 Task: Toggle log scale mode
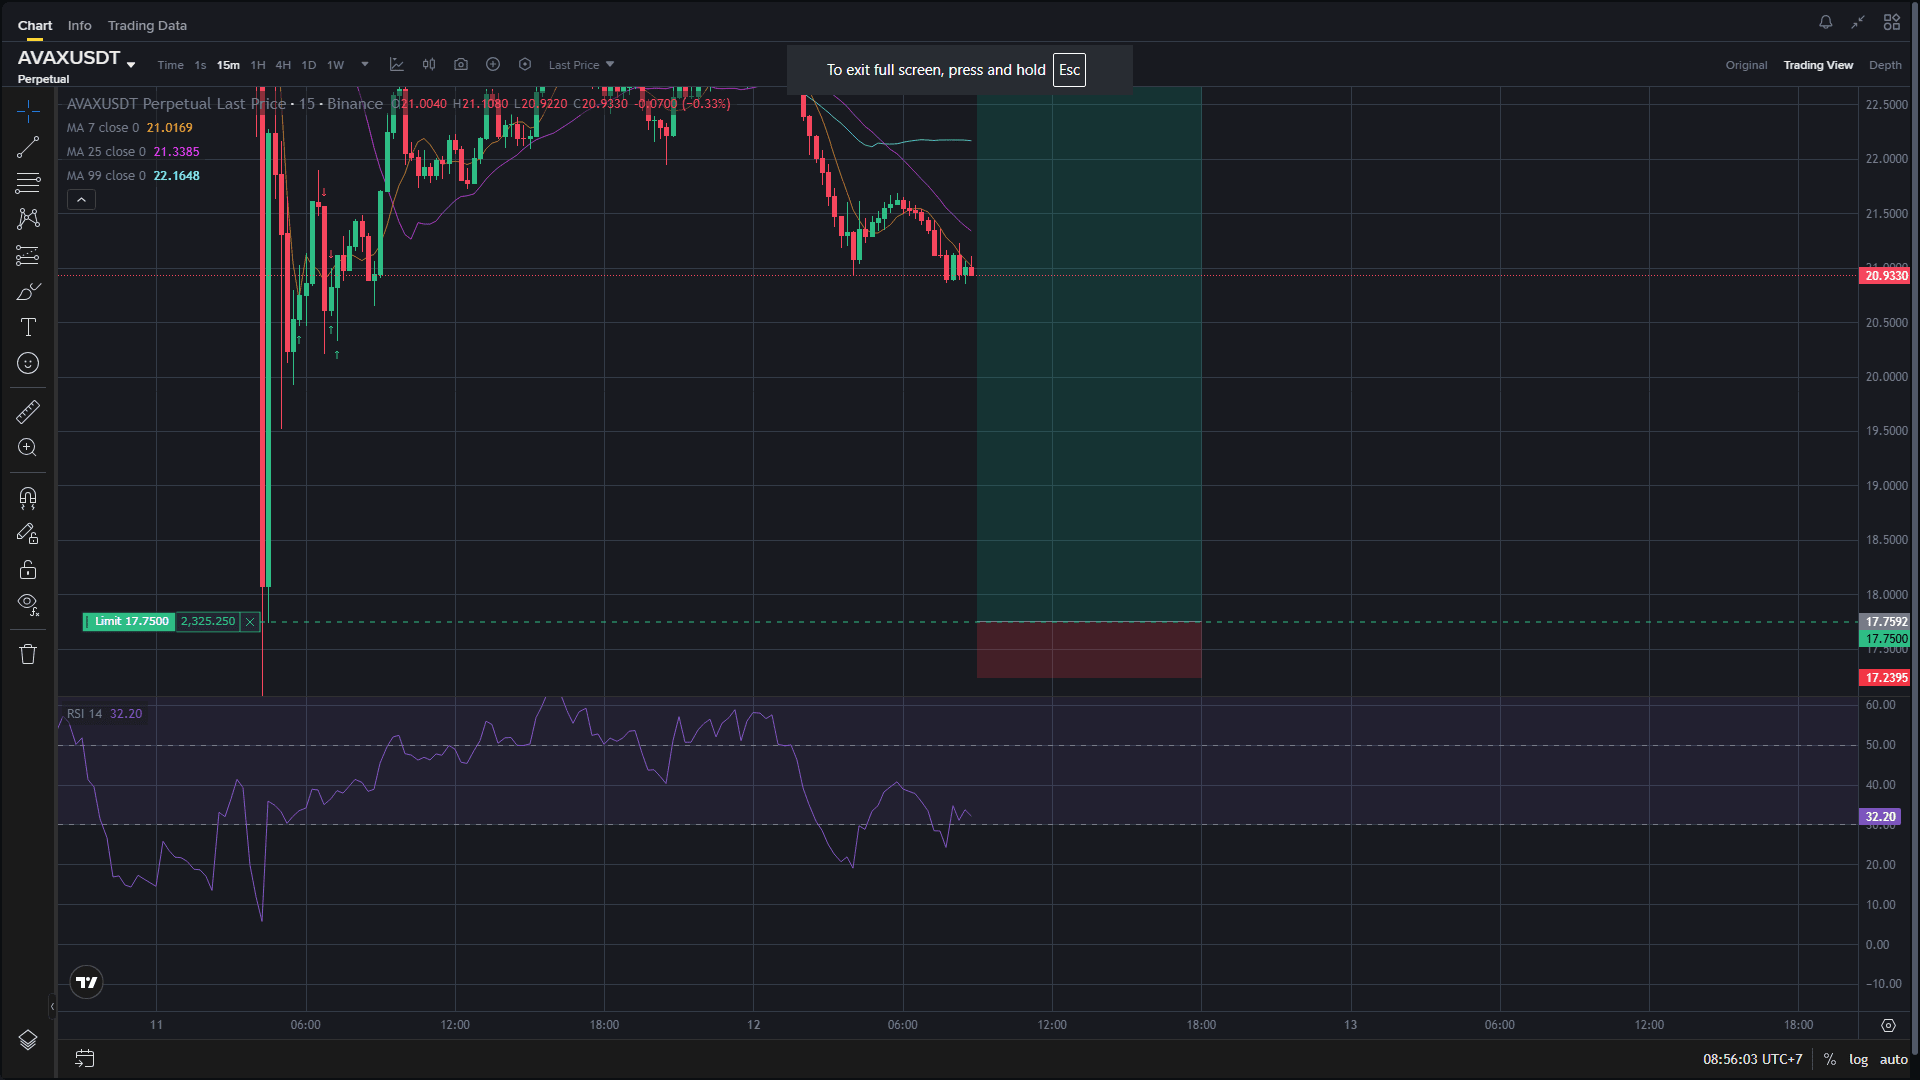(1858, 1059)
